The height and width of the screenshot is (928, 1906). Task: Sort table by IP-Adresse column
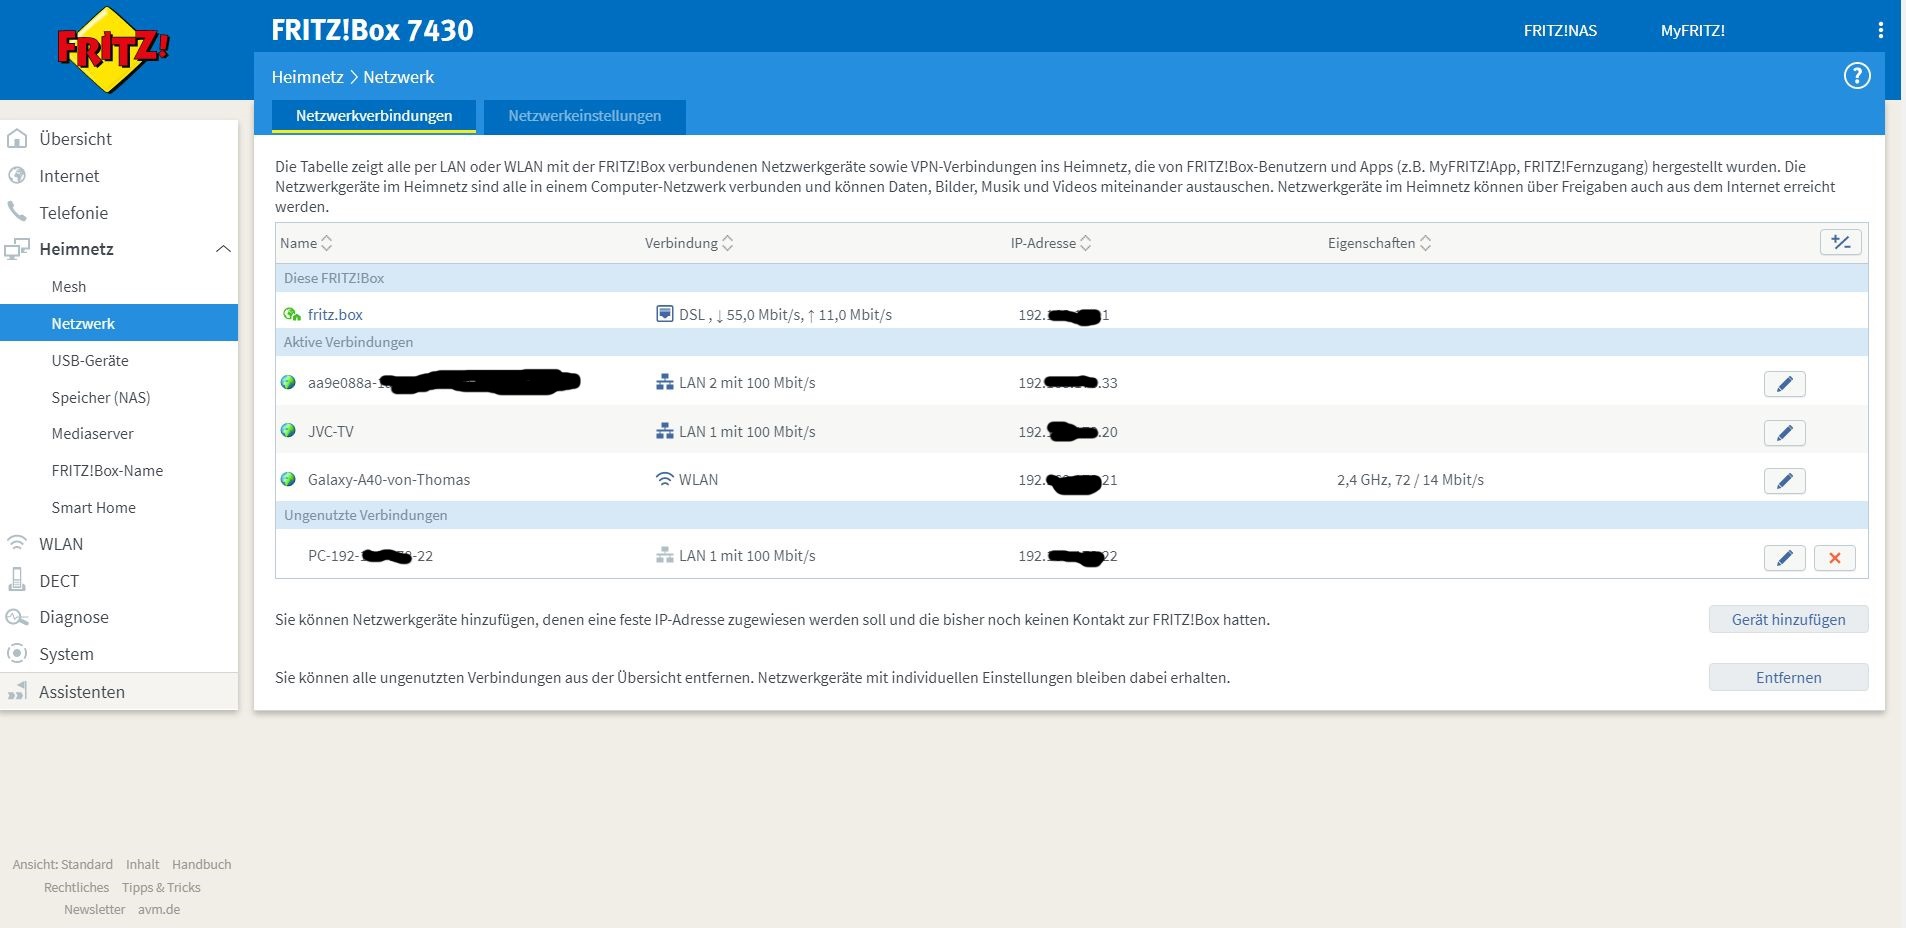[x=1051, y=243]
